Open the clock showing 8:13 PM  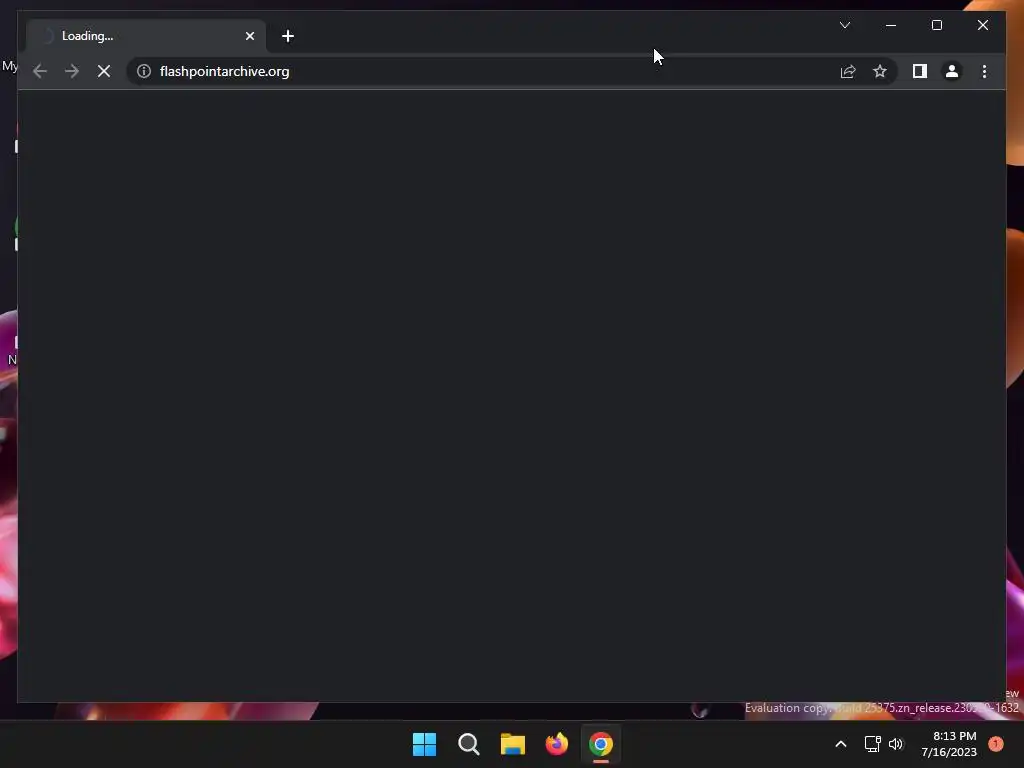pos(949,744)
